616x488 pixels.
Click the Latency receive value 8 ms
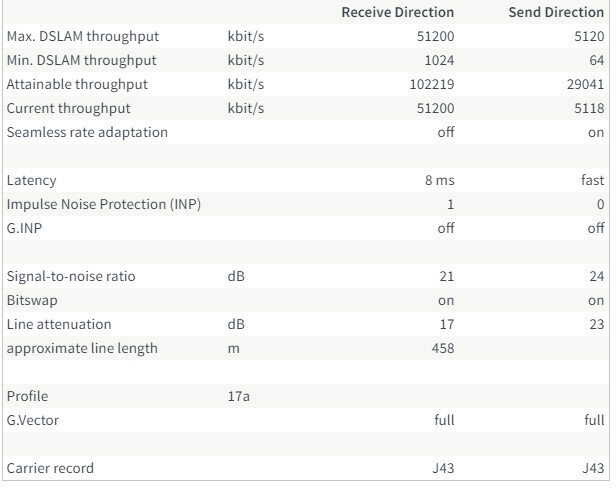[440, 180]
